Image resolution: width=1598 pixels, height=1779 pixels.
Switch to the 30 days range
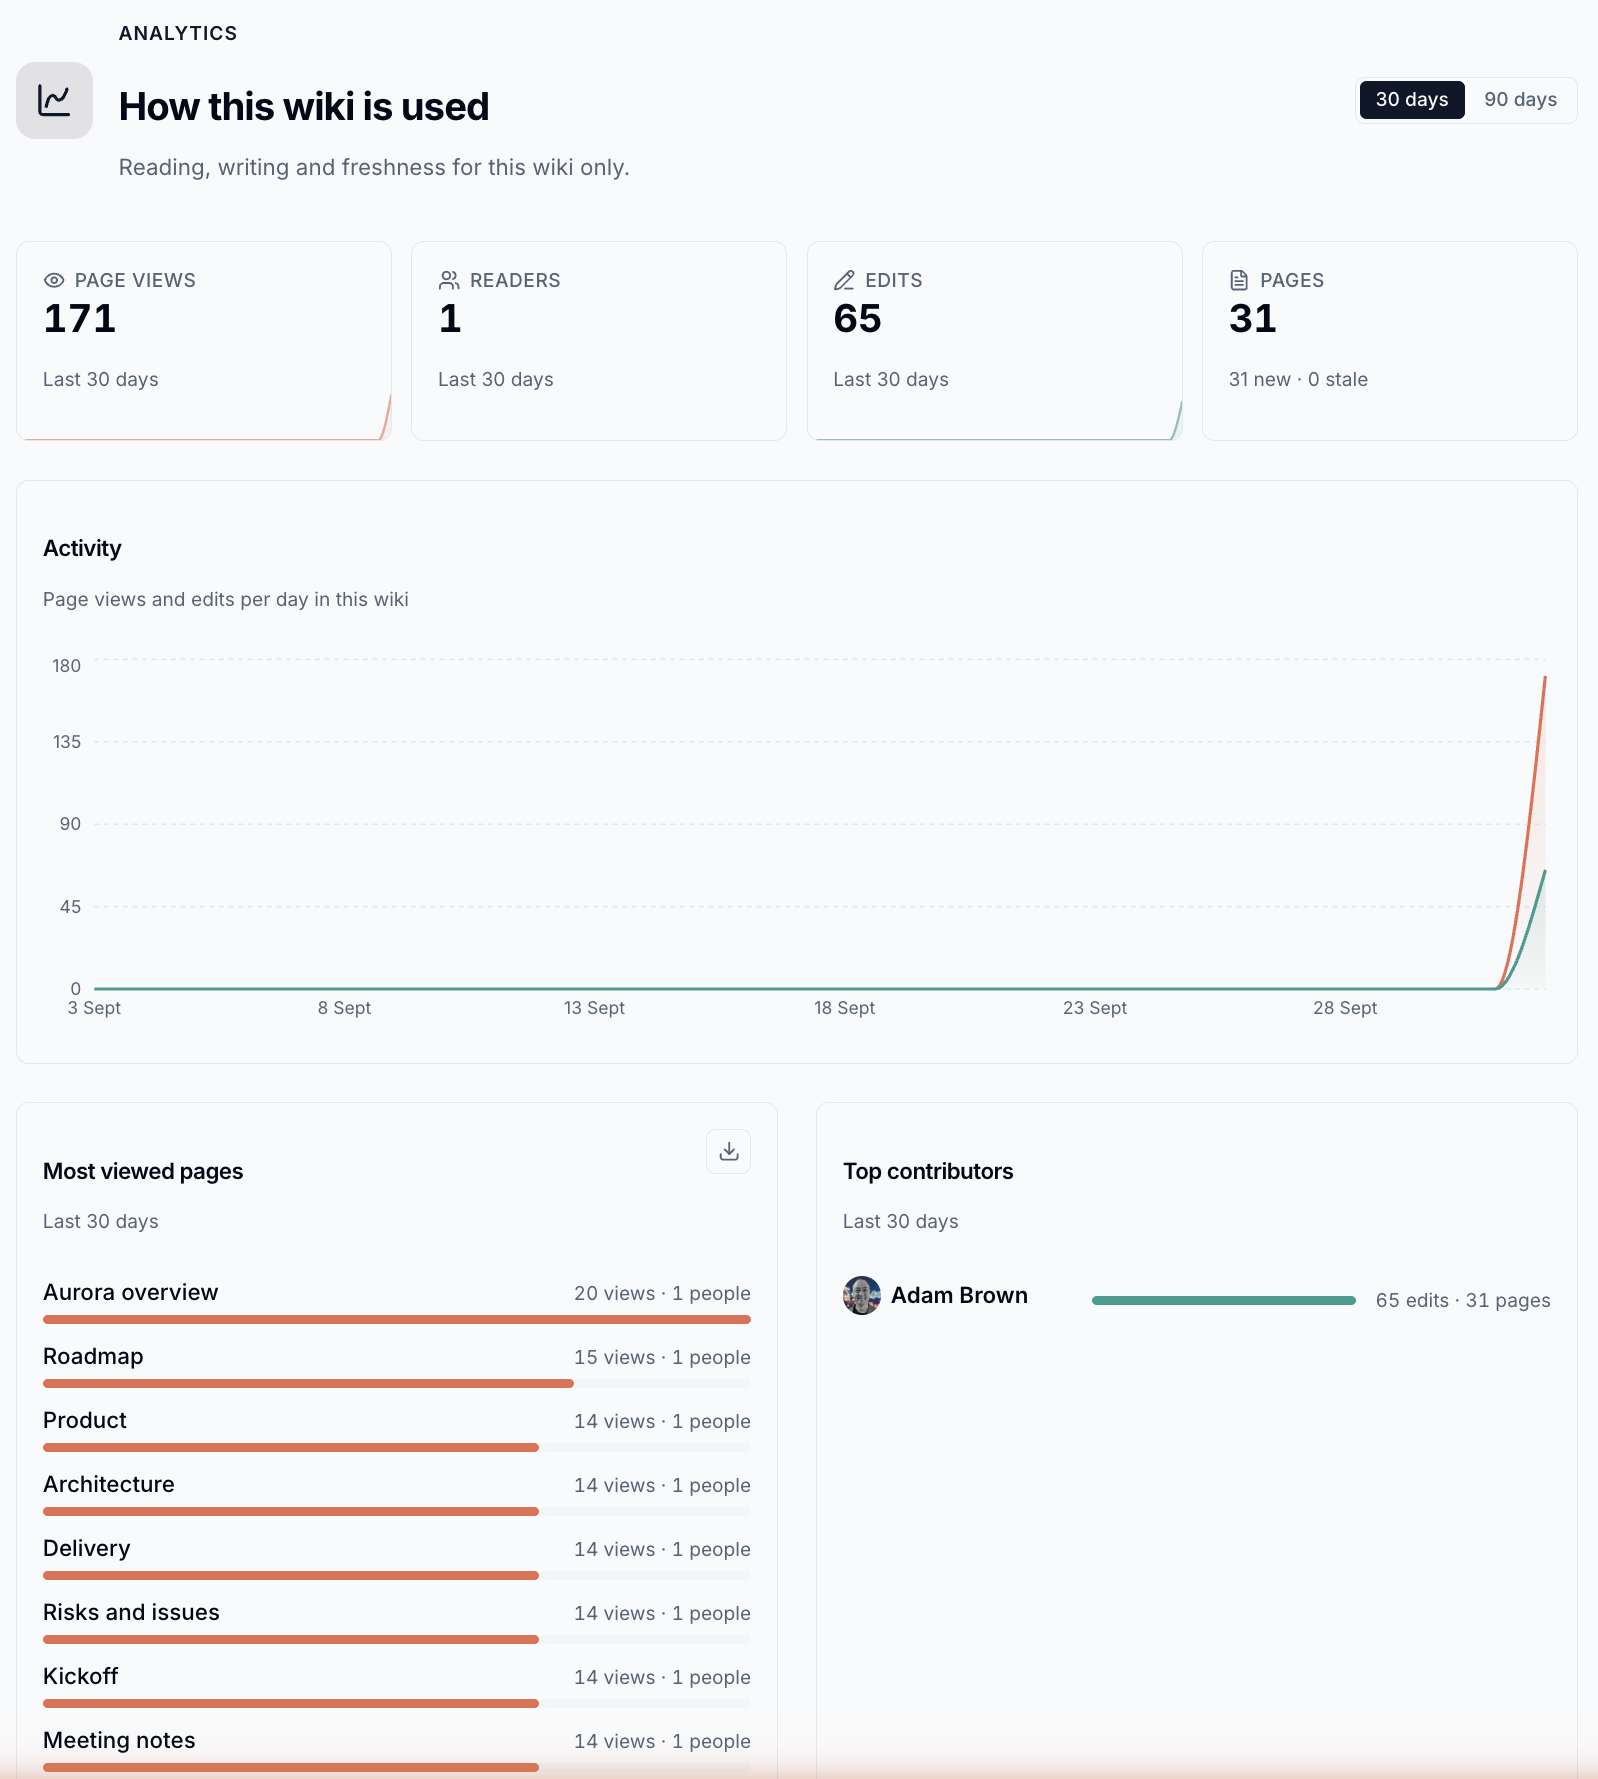(1412, 100)
